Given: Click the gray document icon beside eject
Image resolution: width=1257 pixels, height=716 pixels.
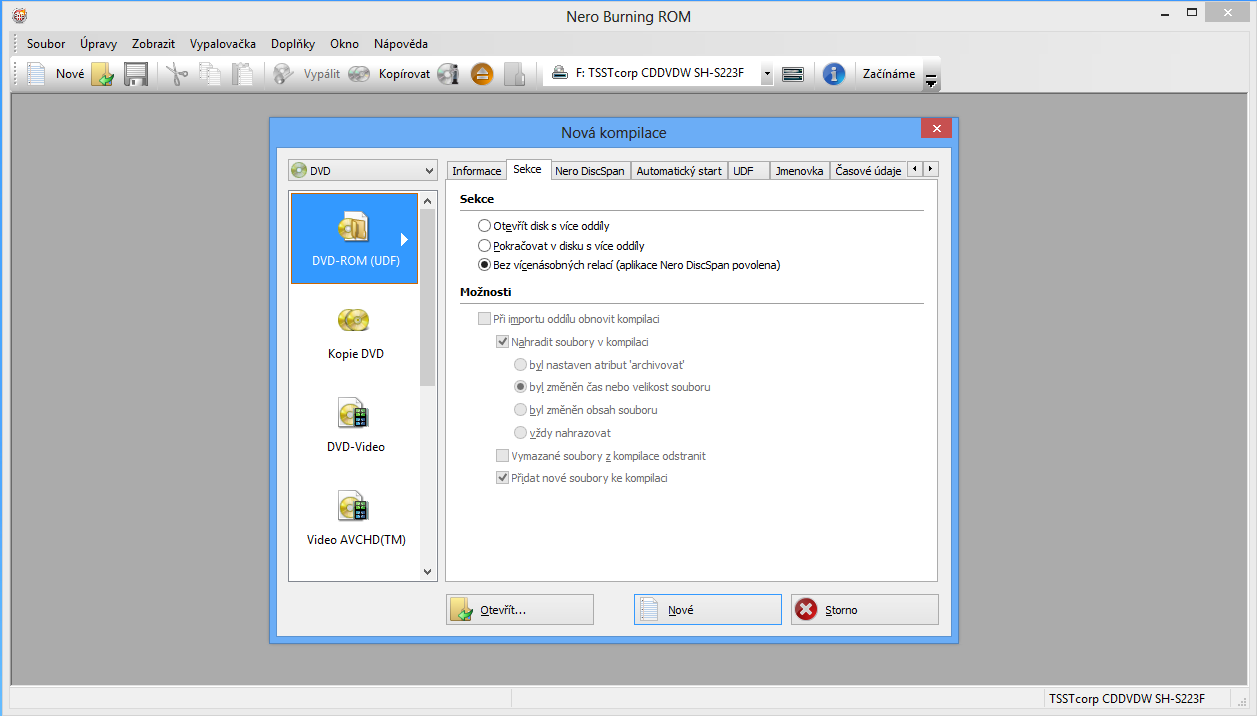Looking at the screenshot, I should pyautogui.click(x=514, y=74).
